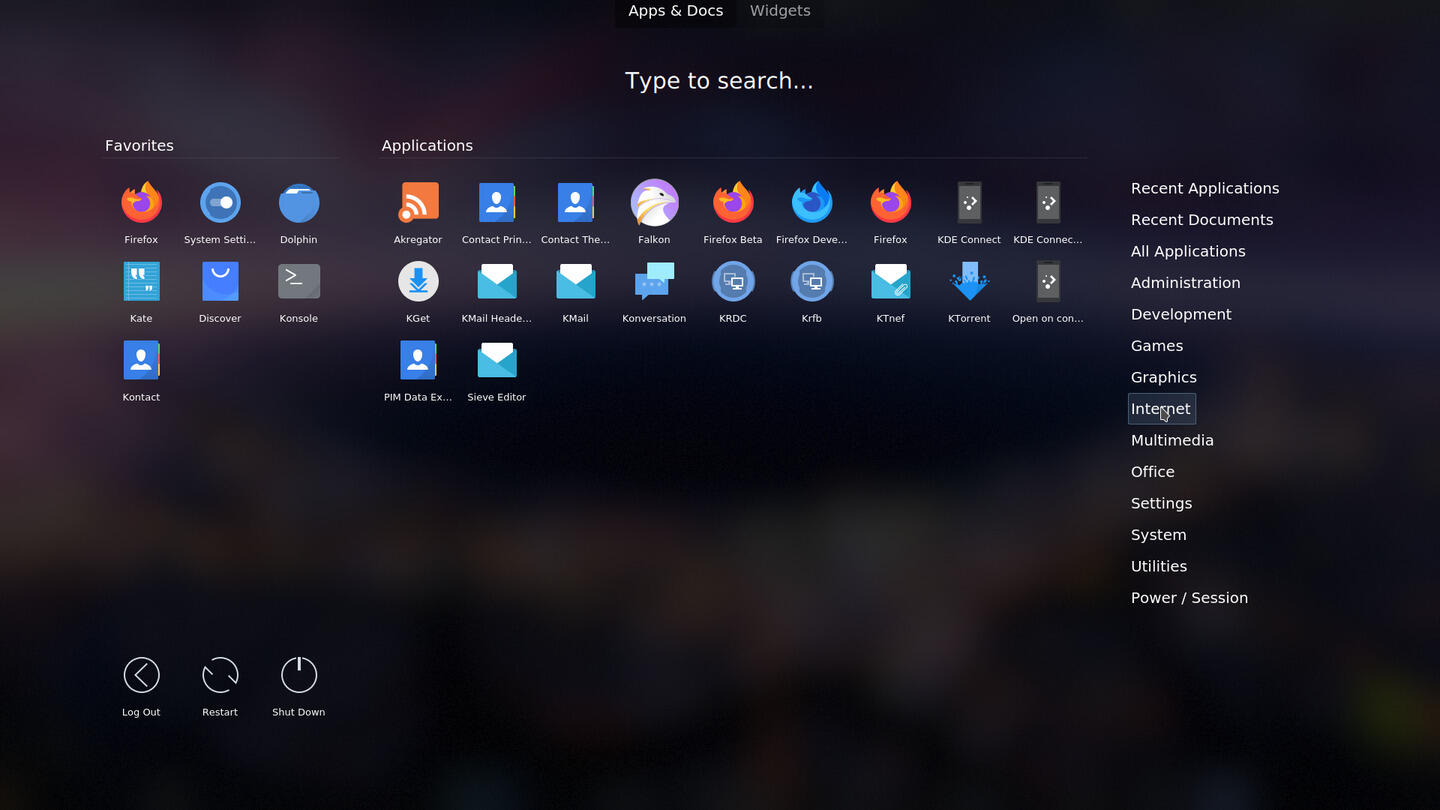Viewport: 1440px width, 810px height.
Task: Open the Development category
Action: pyautogui.click(x=1181, y=314)
